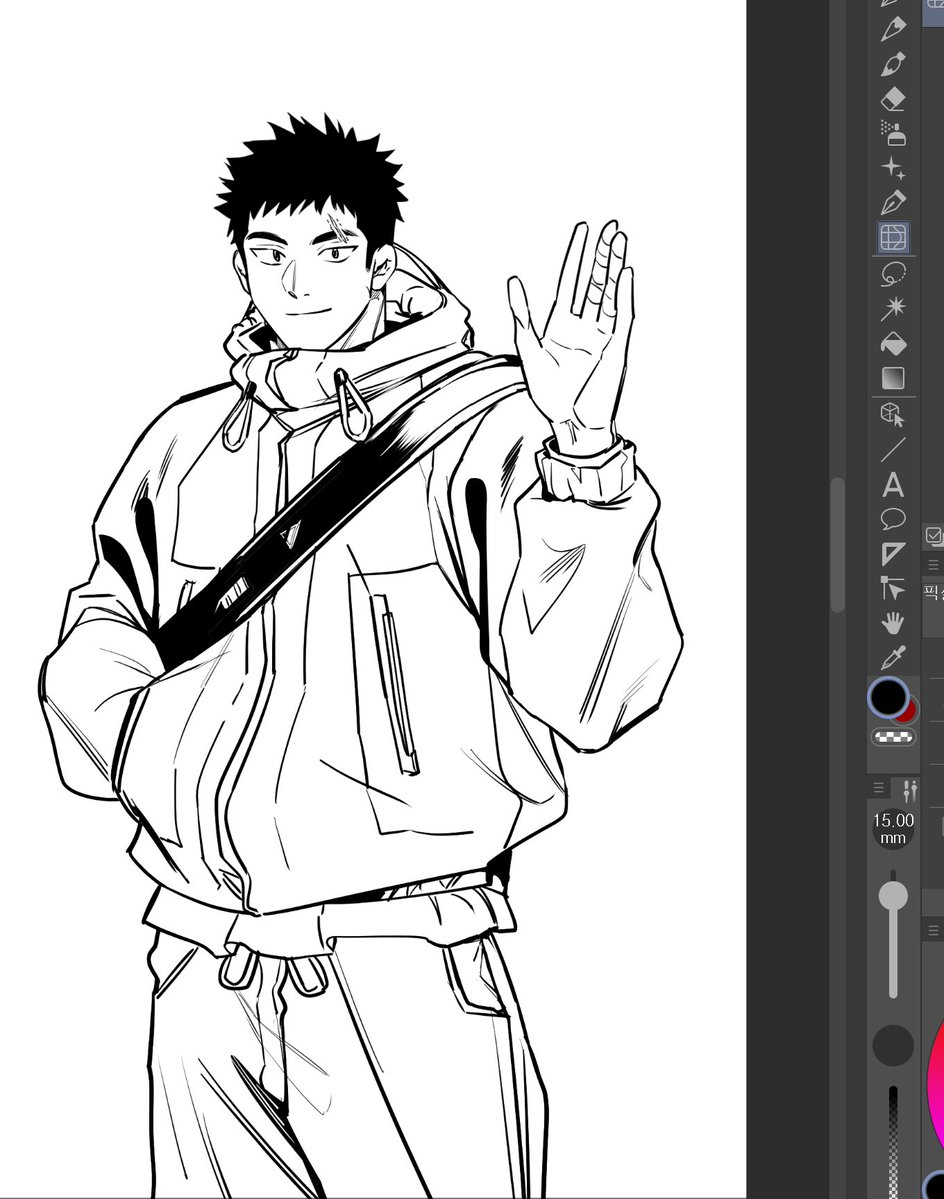Pick the red sub color swatch
The height and width of the screenshot is (1199, 944).
908,713
